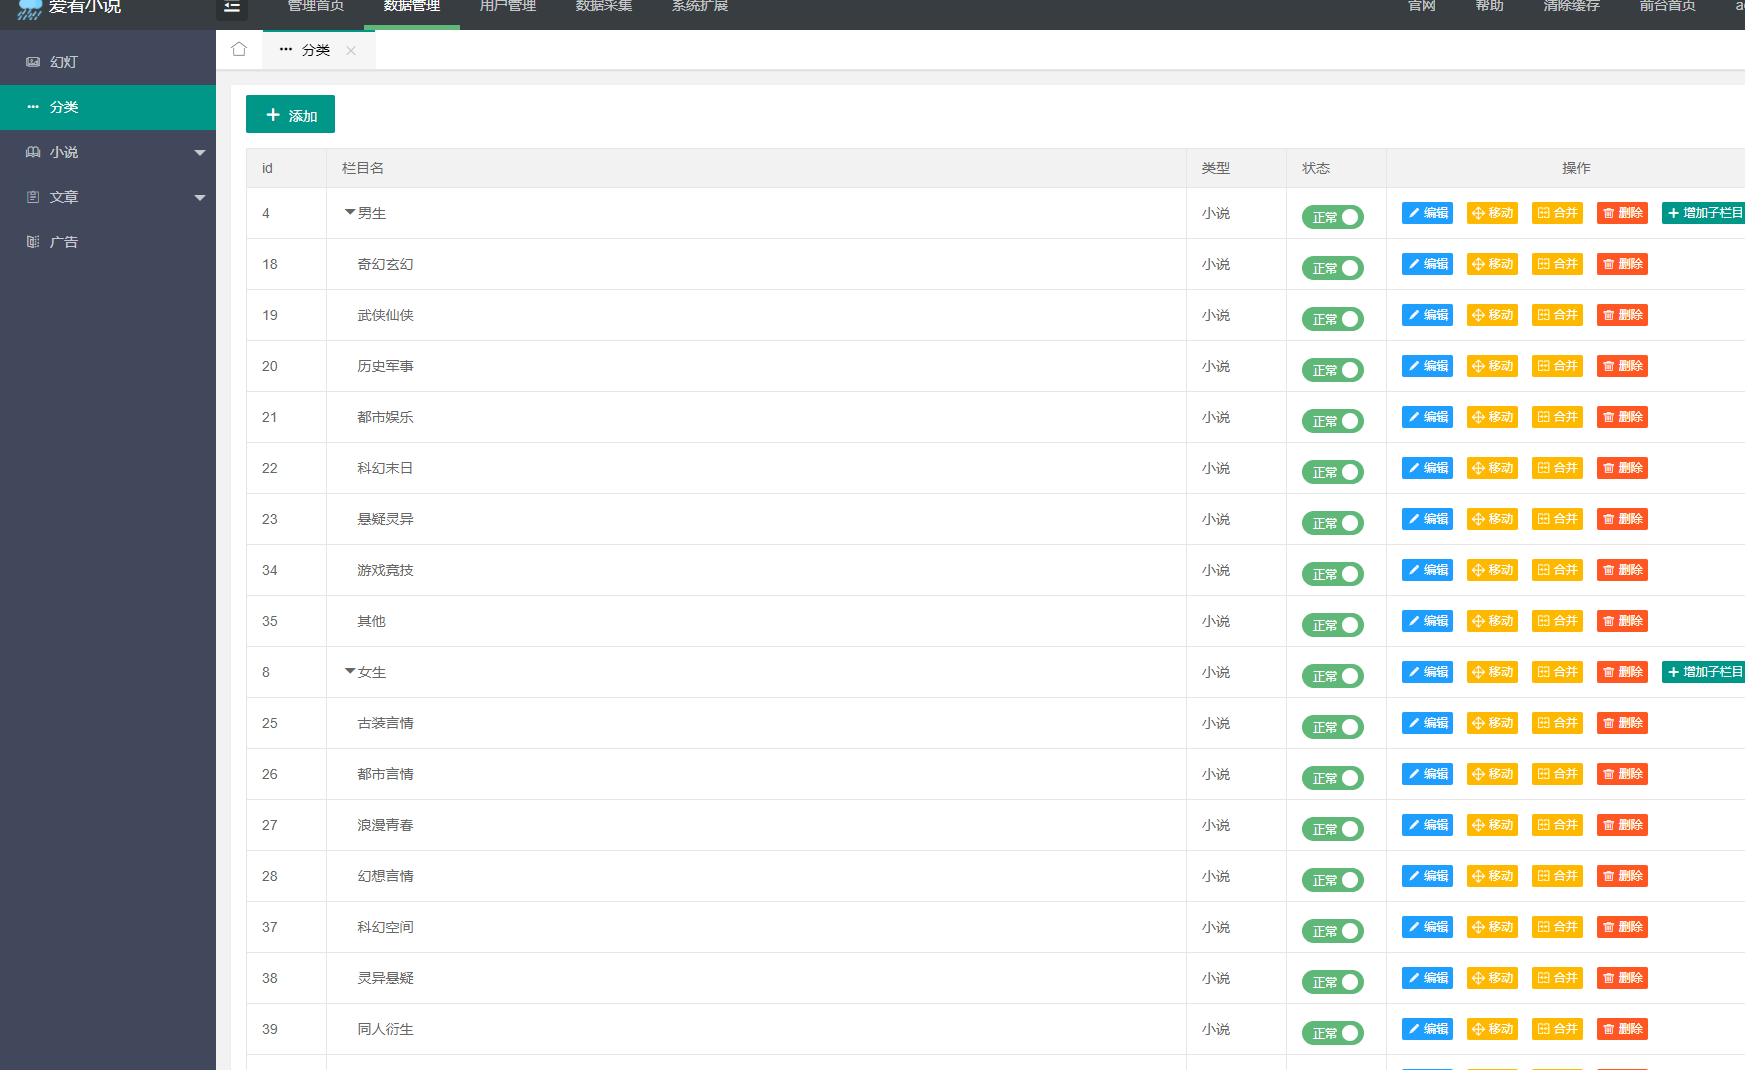Toggle the 正常 switch for 男生

pyautogui.click(x=1332, y=216)
